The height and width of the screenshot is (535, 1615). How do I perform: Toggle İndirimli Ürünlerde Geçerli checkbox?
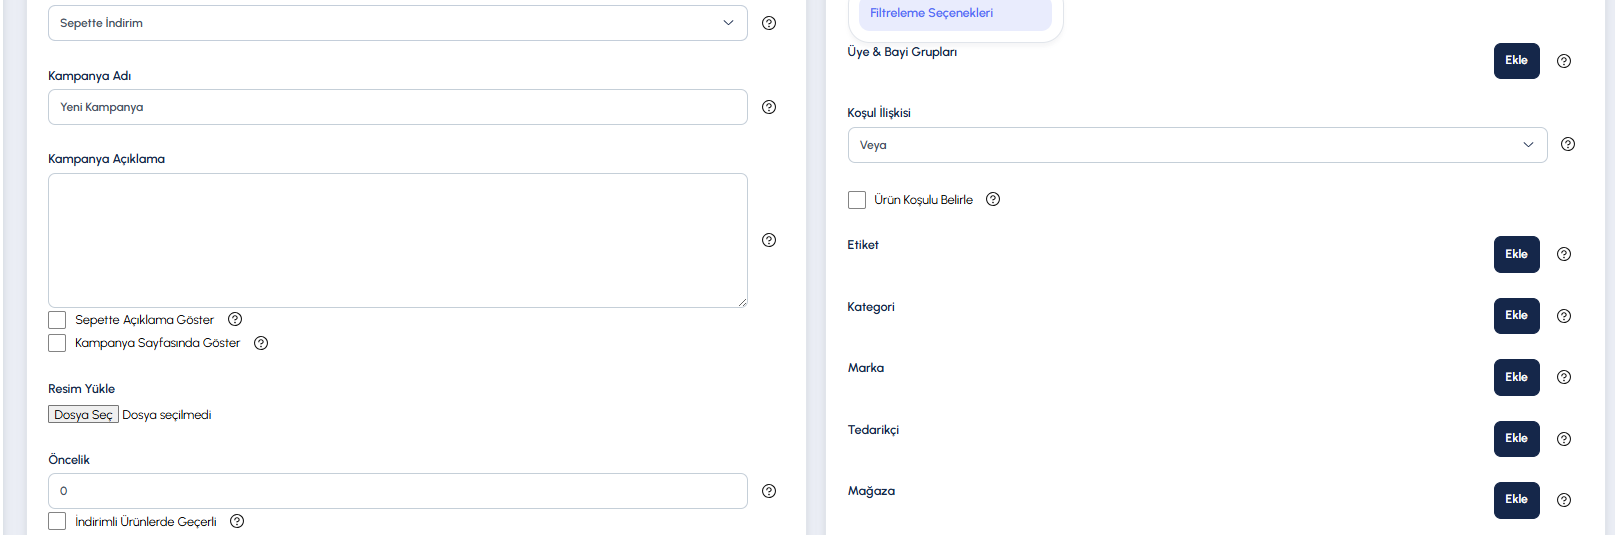coord(57,521)
